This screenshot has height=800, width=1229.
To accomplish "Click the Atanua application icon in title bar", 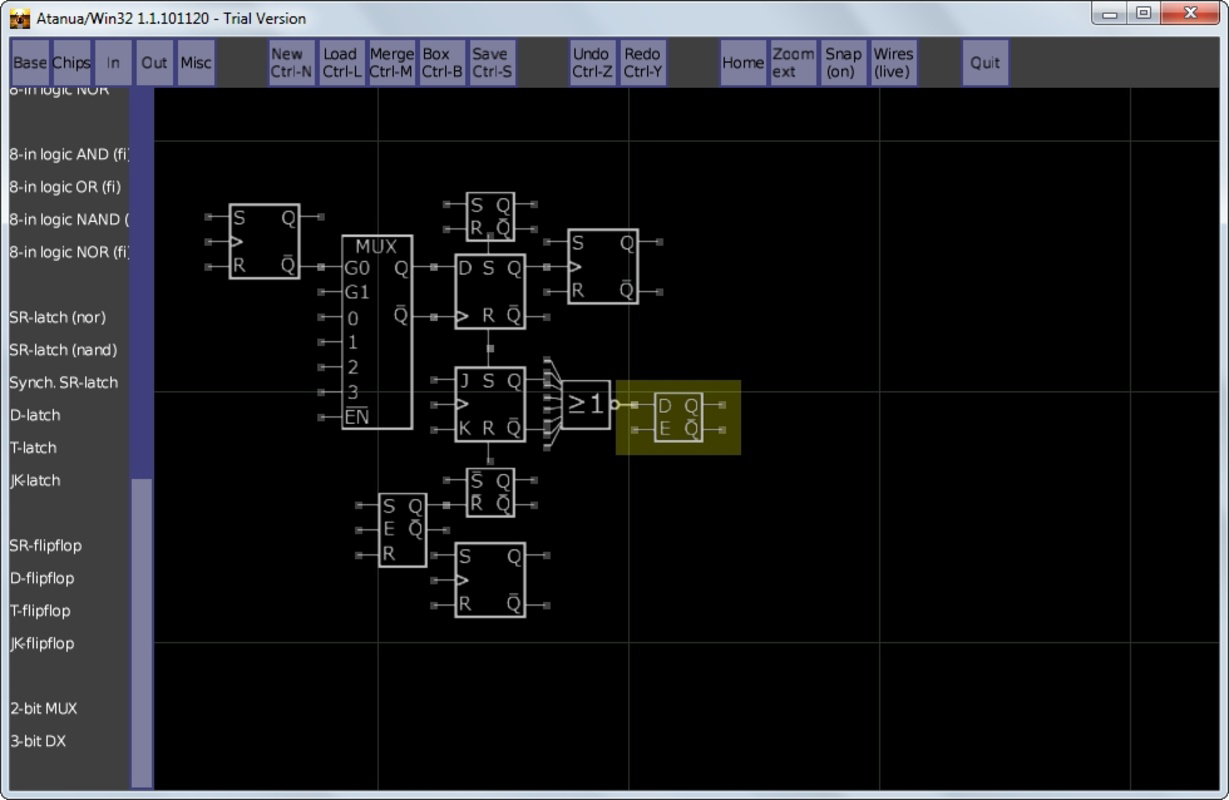I will (x=20, y=18).
